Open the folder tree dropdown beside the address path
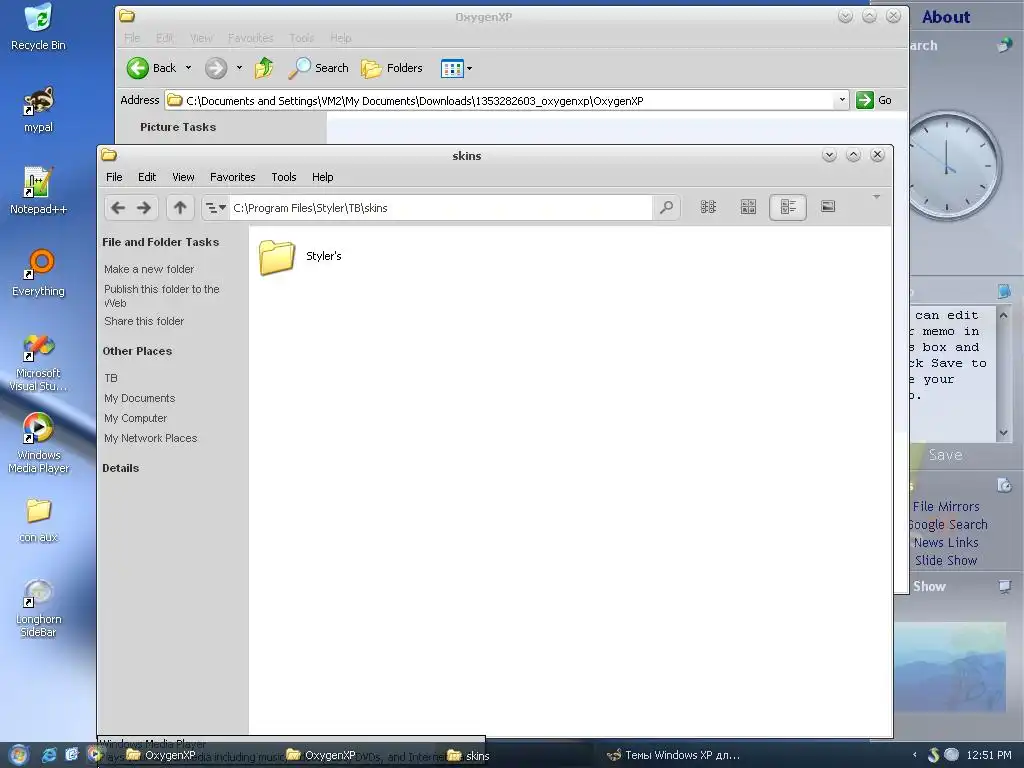 point(215,208)
